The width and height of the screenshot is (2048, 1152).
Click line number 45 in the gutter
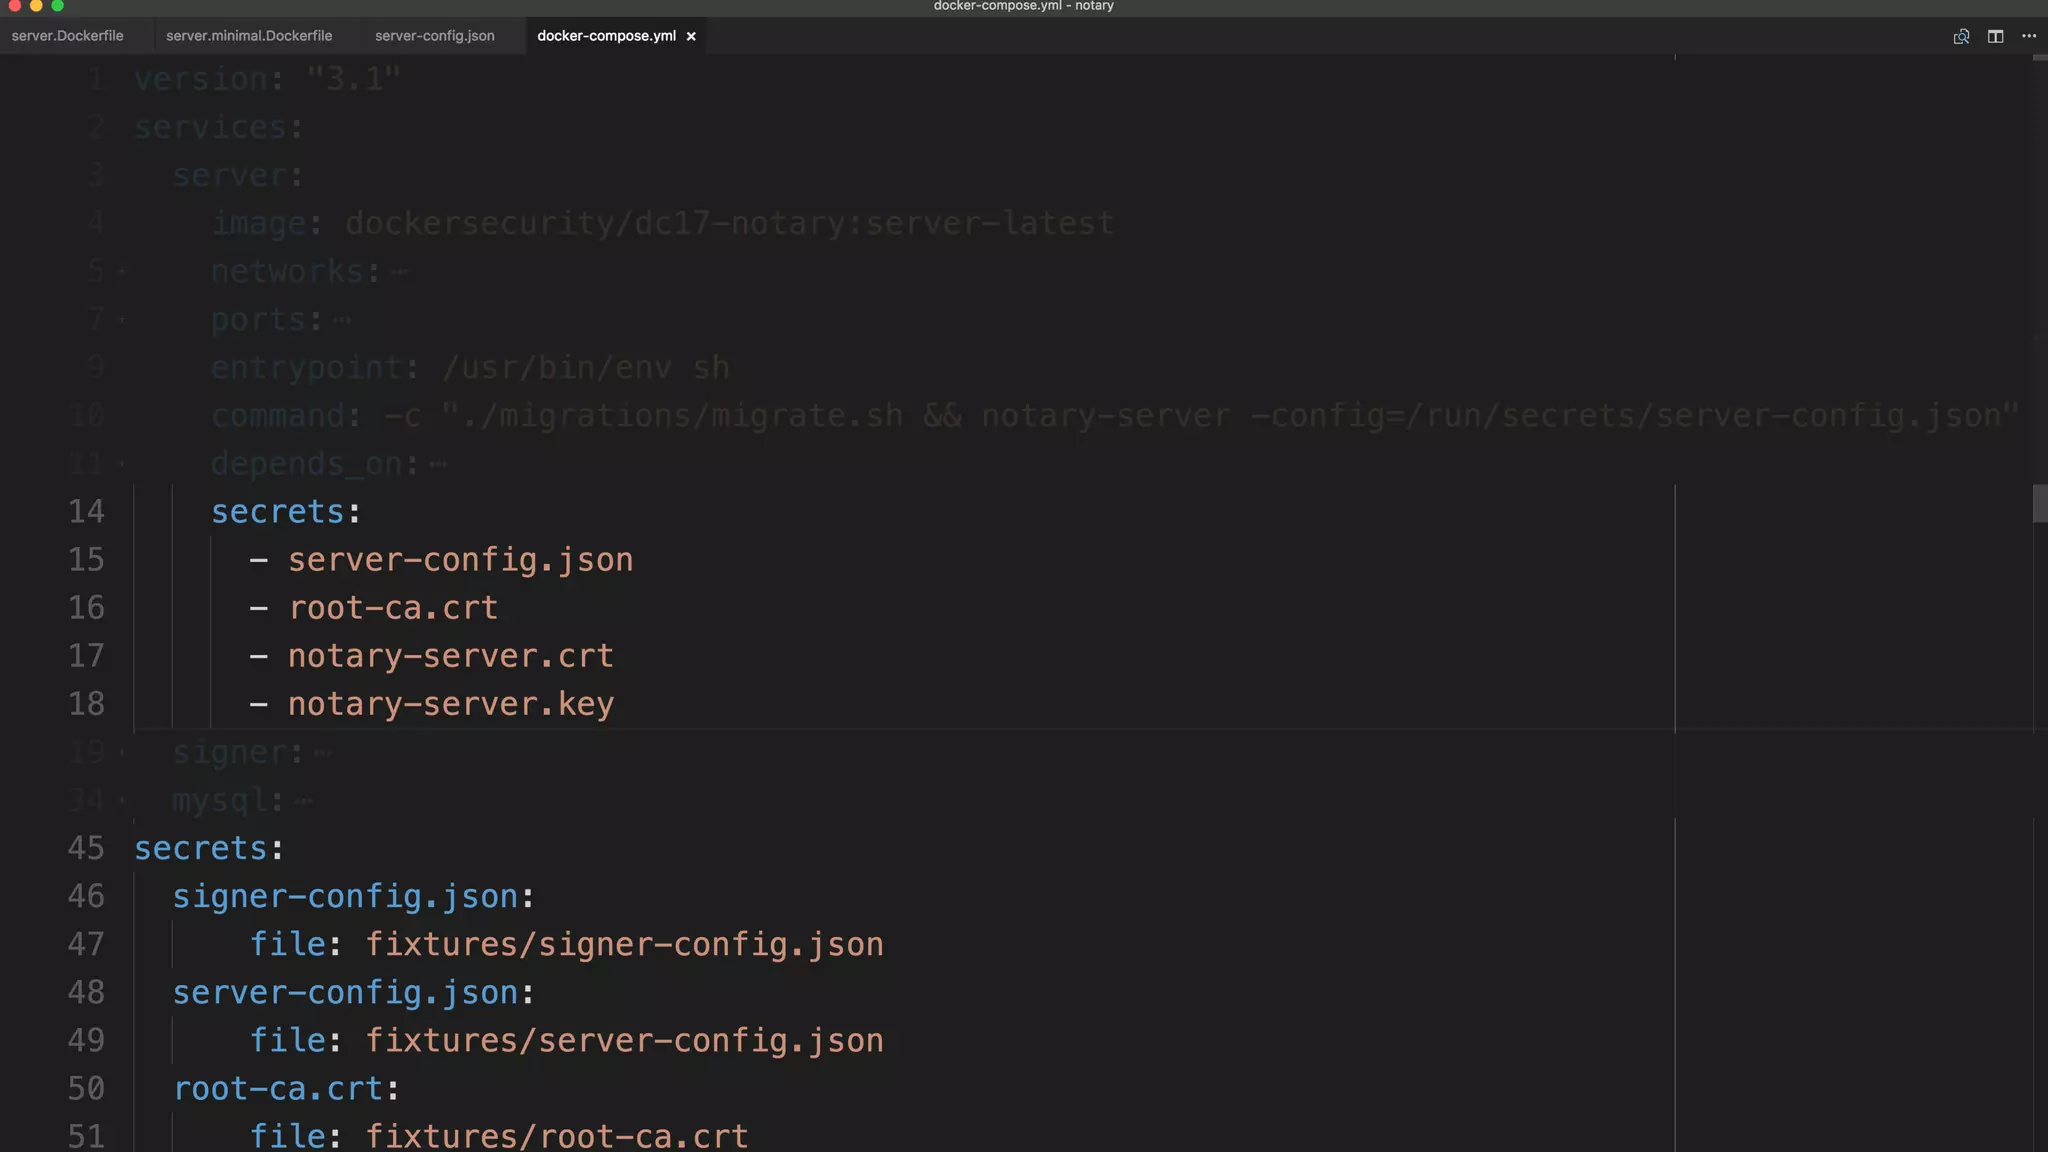pyautogui.click(x=86, y=848)
